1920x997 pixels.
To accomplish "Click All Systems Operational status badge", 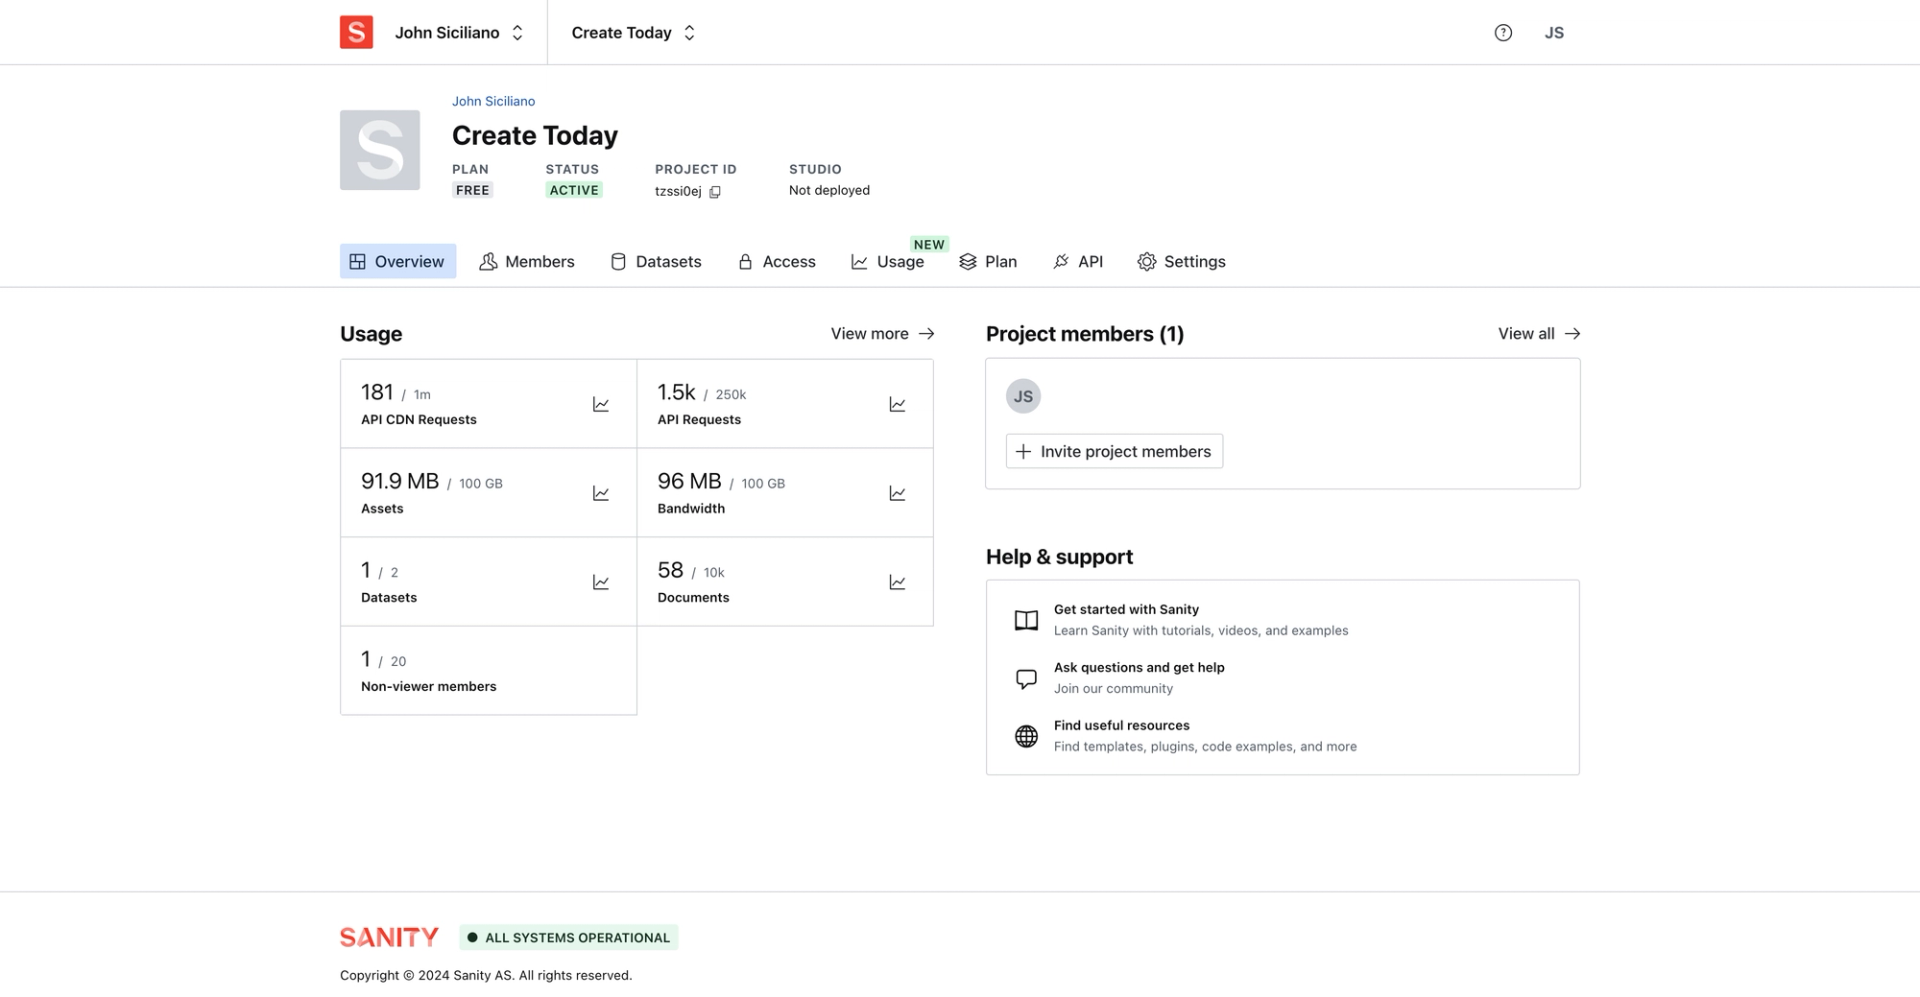I will (x=569, y=937).
